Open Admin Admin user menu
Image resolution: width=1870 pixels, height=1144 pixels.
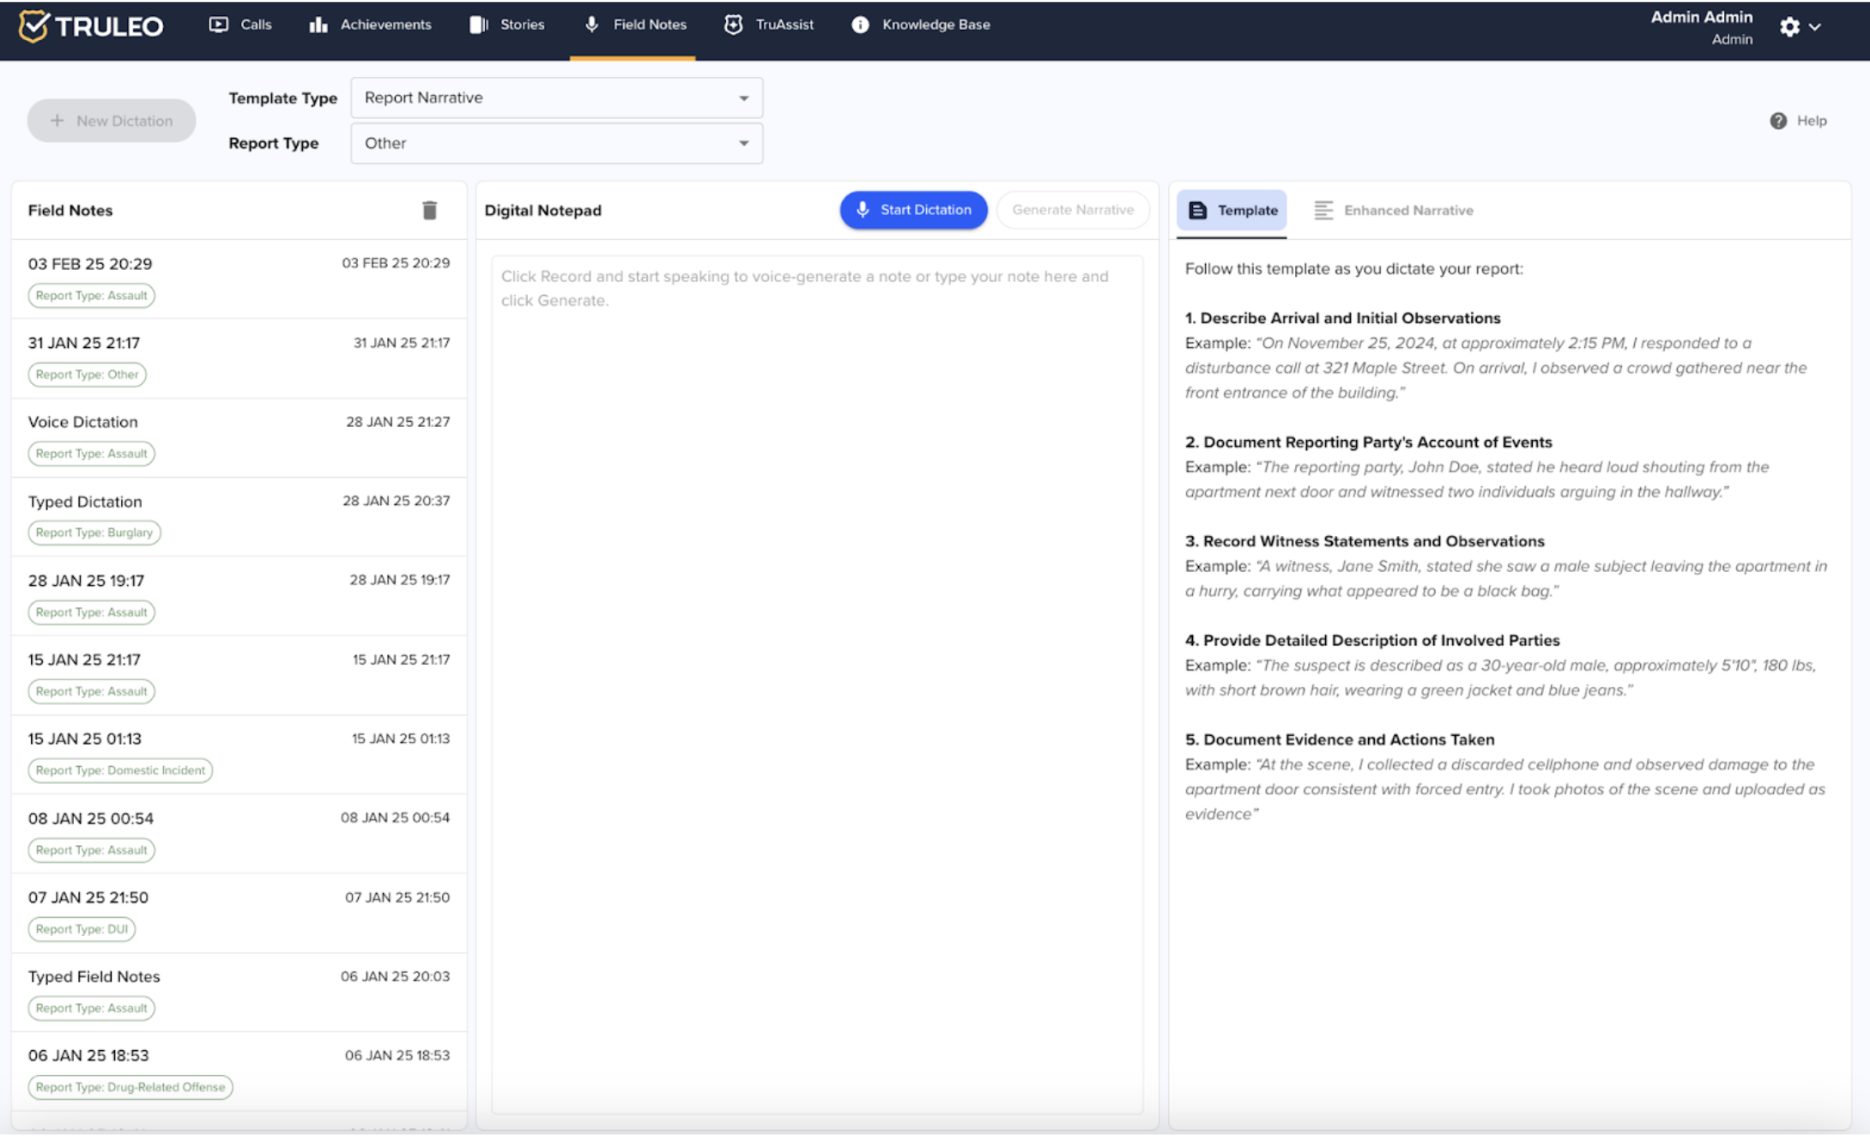click(x=1701, y=27)
